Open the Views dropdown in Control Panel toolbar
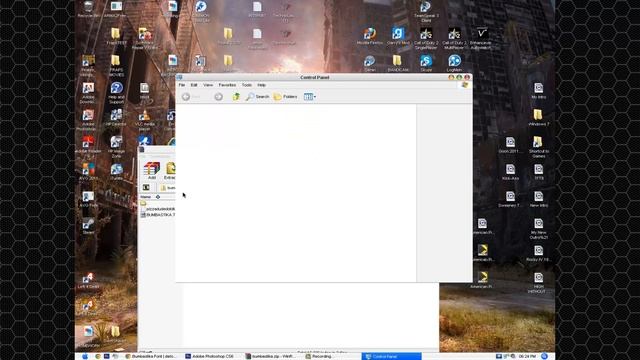The height and width of the screenshot is (360, 640). pyautogui.click(x=310, y=97)
